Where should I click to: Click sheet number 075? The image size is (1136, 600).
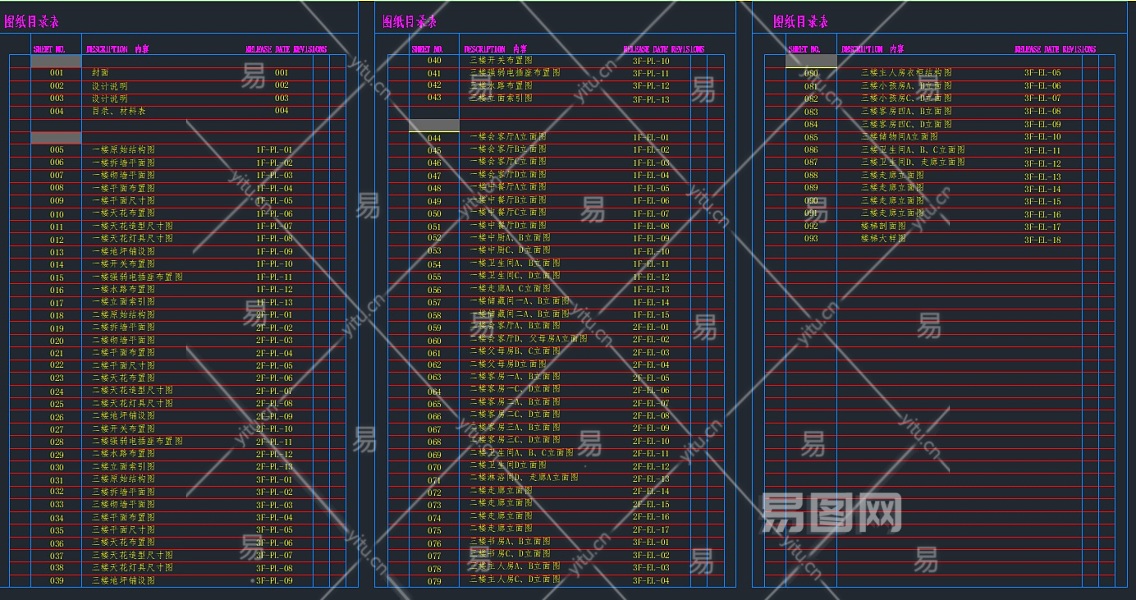(434, 530)
